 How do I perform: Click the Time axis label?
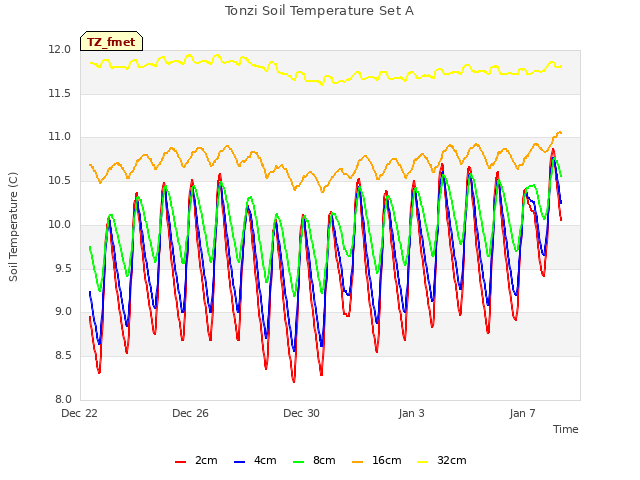(x=566, y=429)
